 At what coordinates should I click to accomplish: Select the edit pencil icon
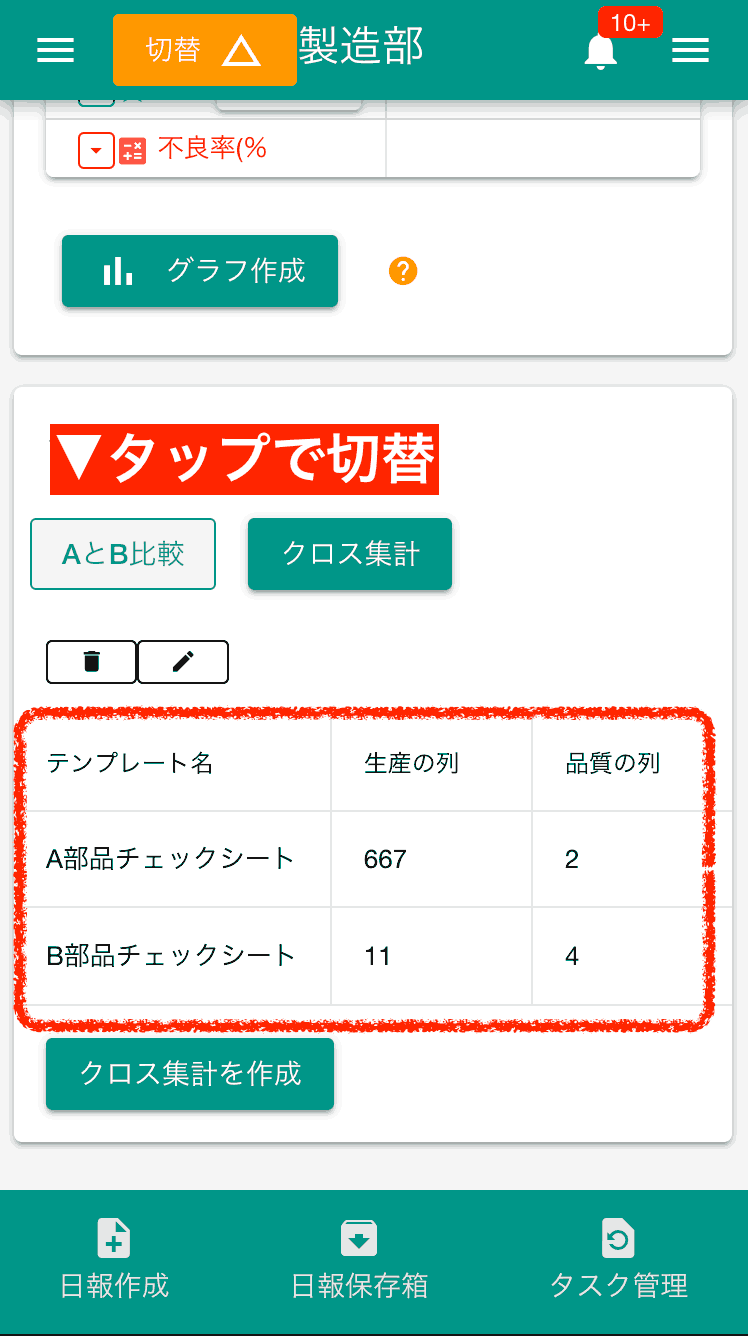coord(183,661)
